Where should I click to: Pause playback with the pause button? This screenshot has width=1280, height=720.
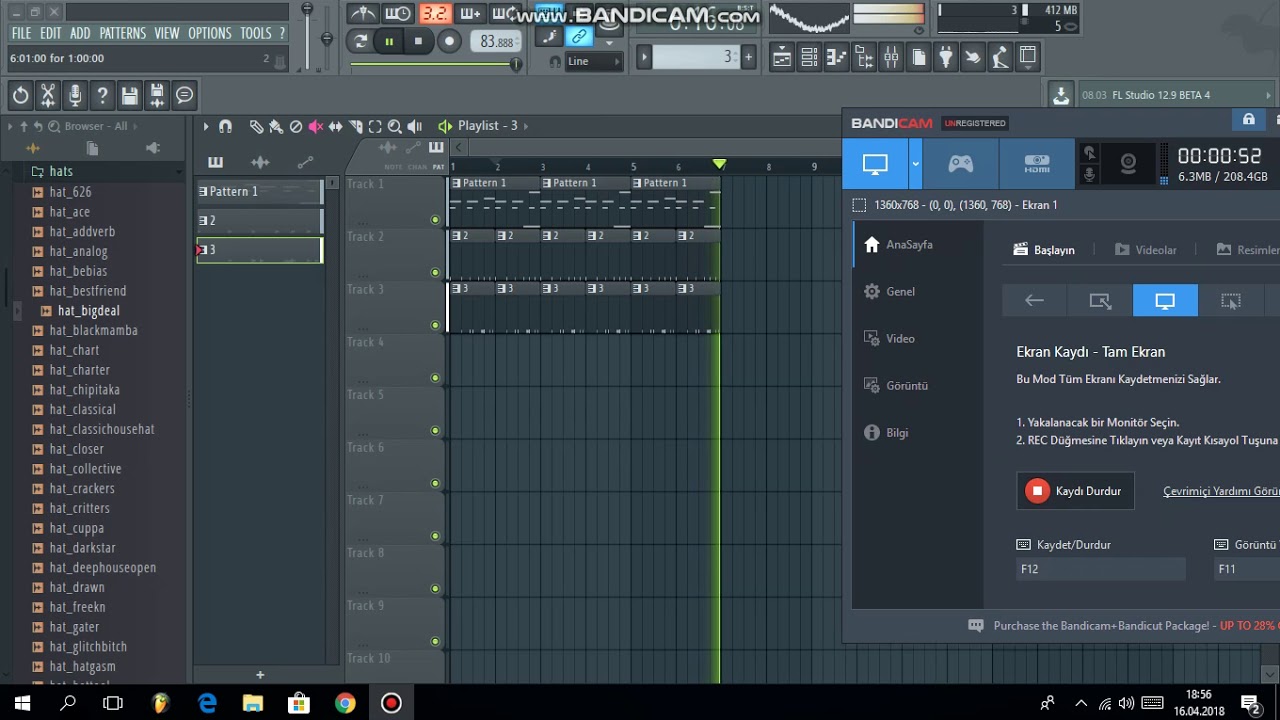(389, 41)
